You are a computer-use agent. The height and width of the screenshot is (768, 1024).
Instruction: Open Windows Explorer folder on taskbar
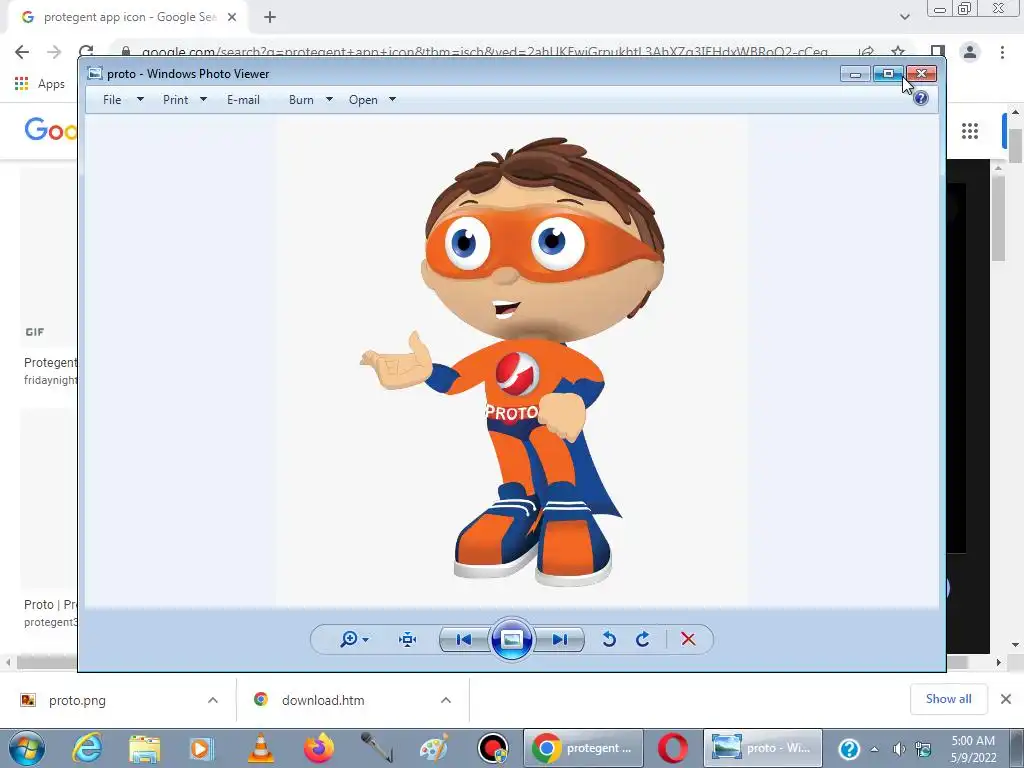click(144, 749)
